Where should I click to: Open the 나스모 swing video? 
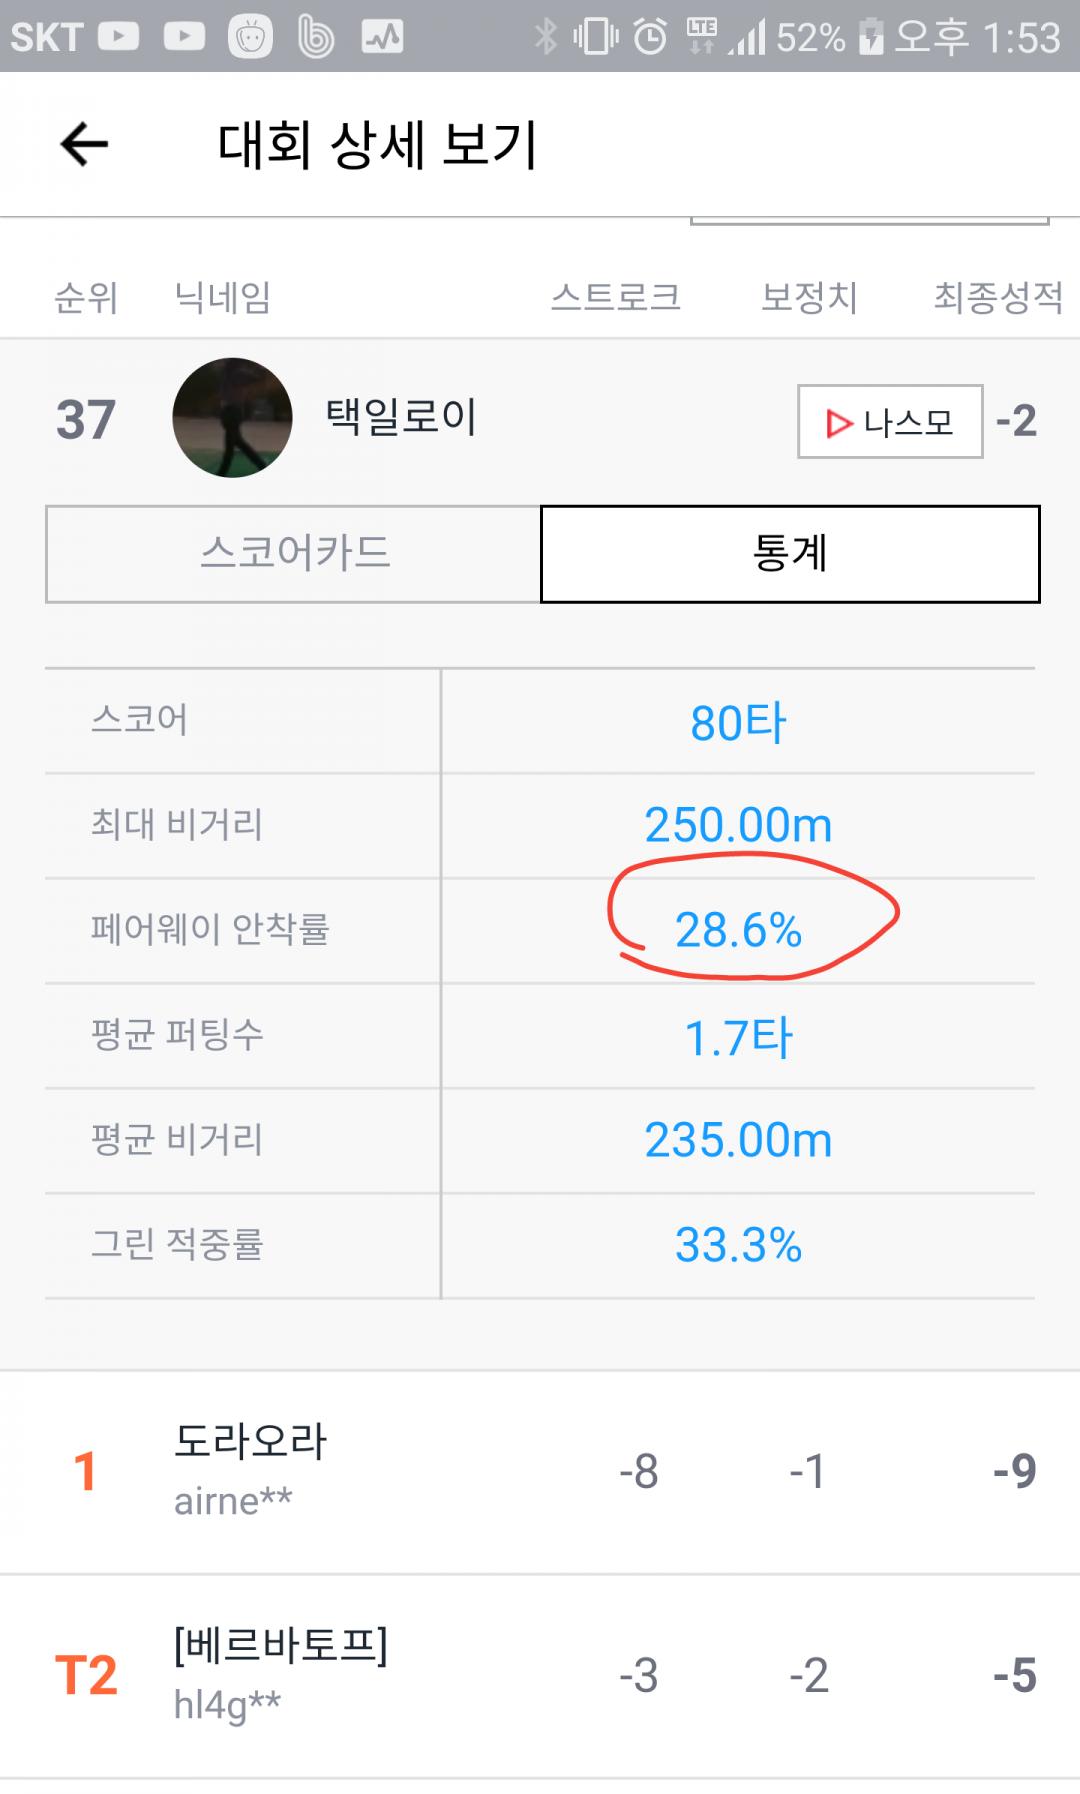point(890,422)
